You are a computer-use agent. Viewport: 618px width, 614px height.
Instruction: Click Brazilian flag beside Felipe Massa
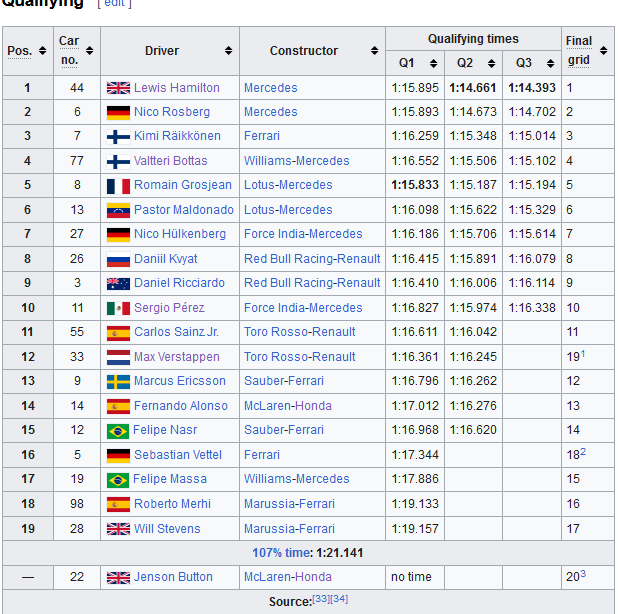(118, 480)
